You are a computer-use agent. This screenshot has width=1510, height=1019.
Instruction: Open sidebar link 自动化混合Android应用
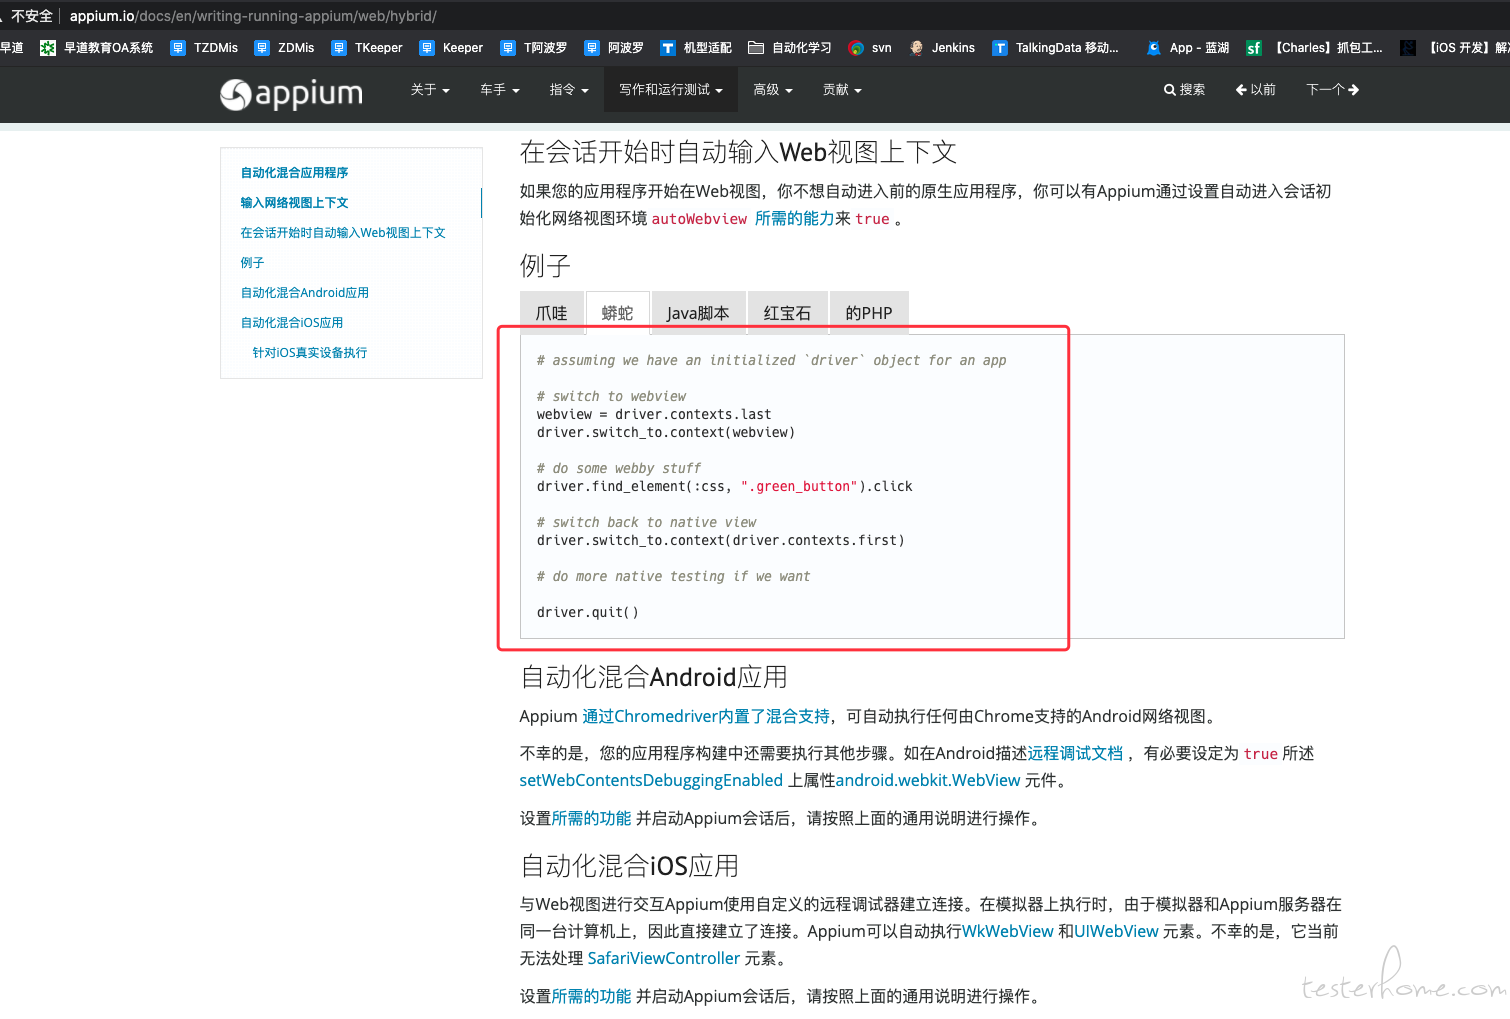tap(305, 293)
